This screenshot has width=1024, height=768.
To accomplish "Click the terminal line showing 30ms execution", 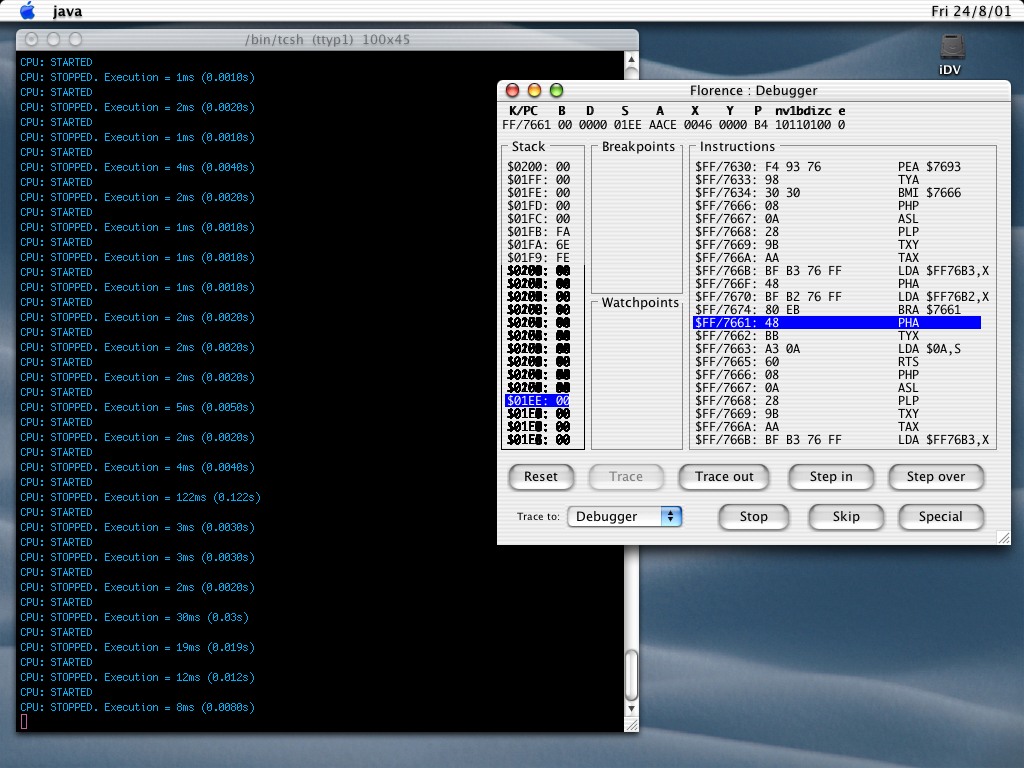I will click(x=135, y=618).
